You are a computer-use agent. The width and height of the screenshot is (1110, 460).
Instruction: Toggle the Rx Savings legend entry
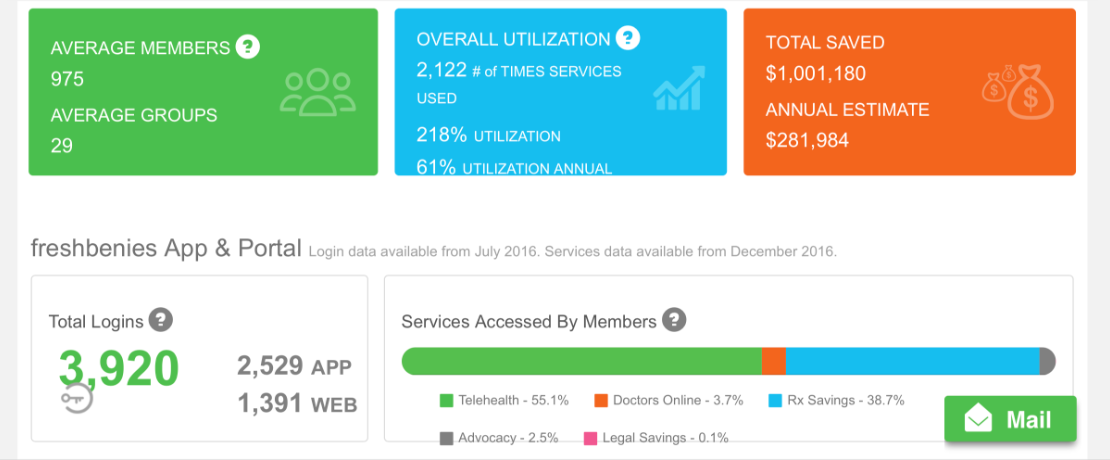tap(836, 400)
